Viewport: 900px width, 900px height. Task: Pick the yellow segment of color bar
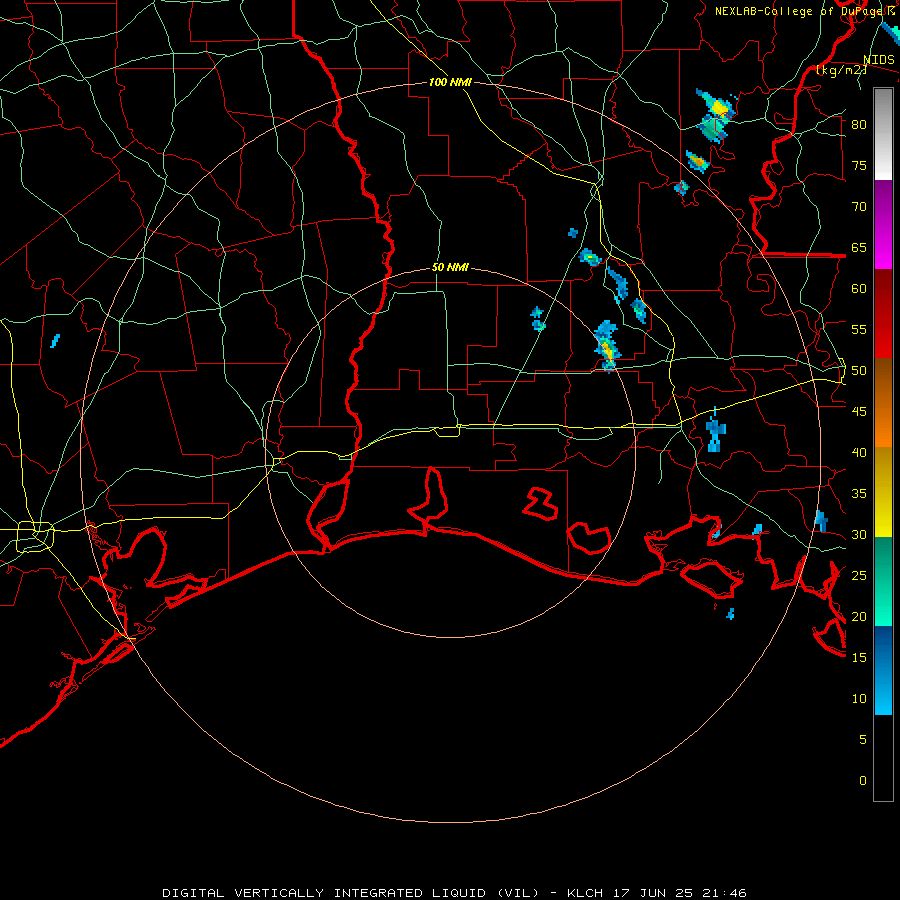pyautogui.click(x=883, y=492)
